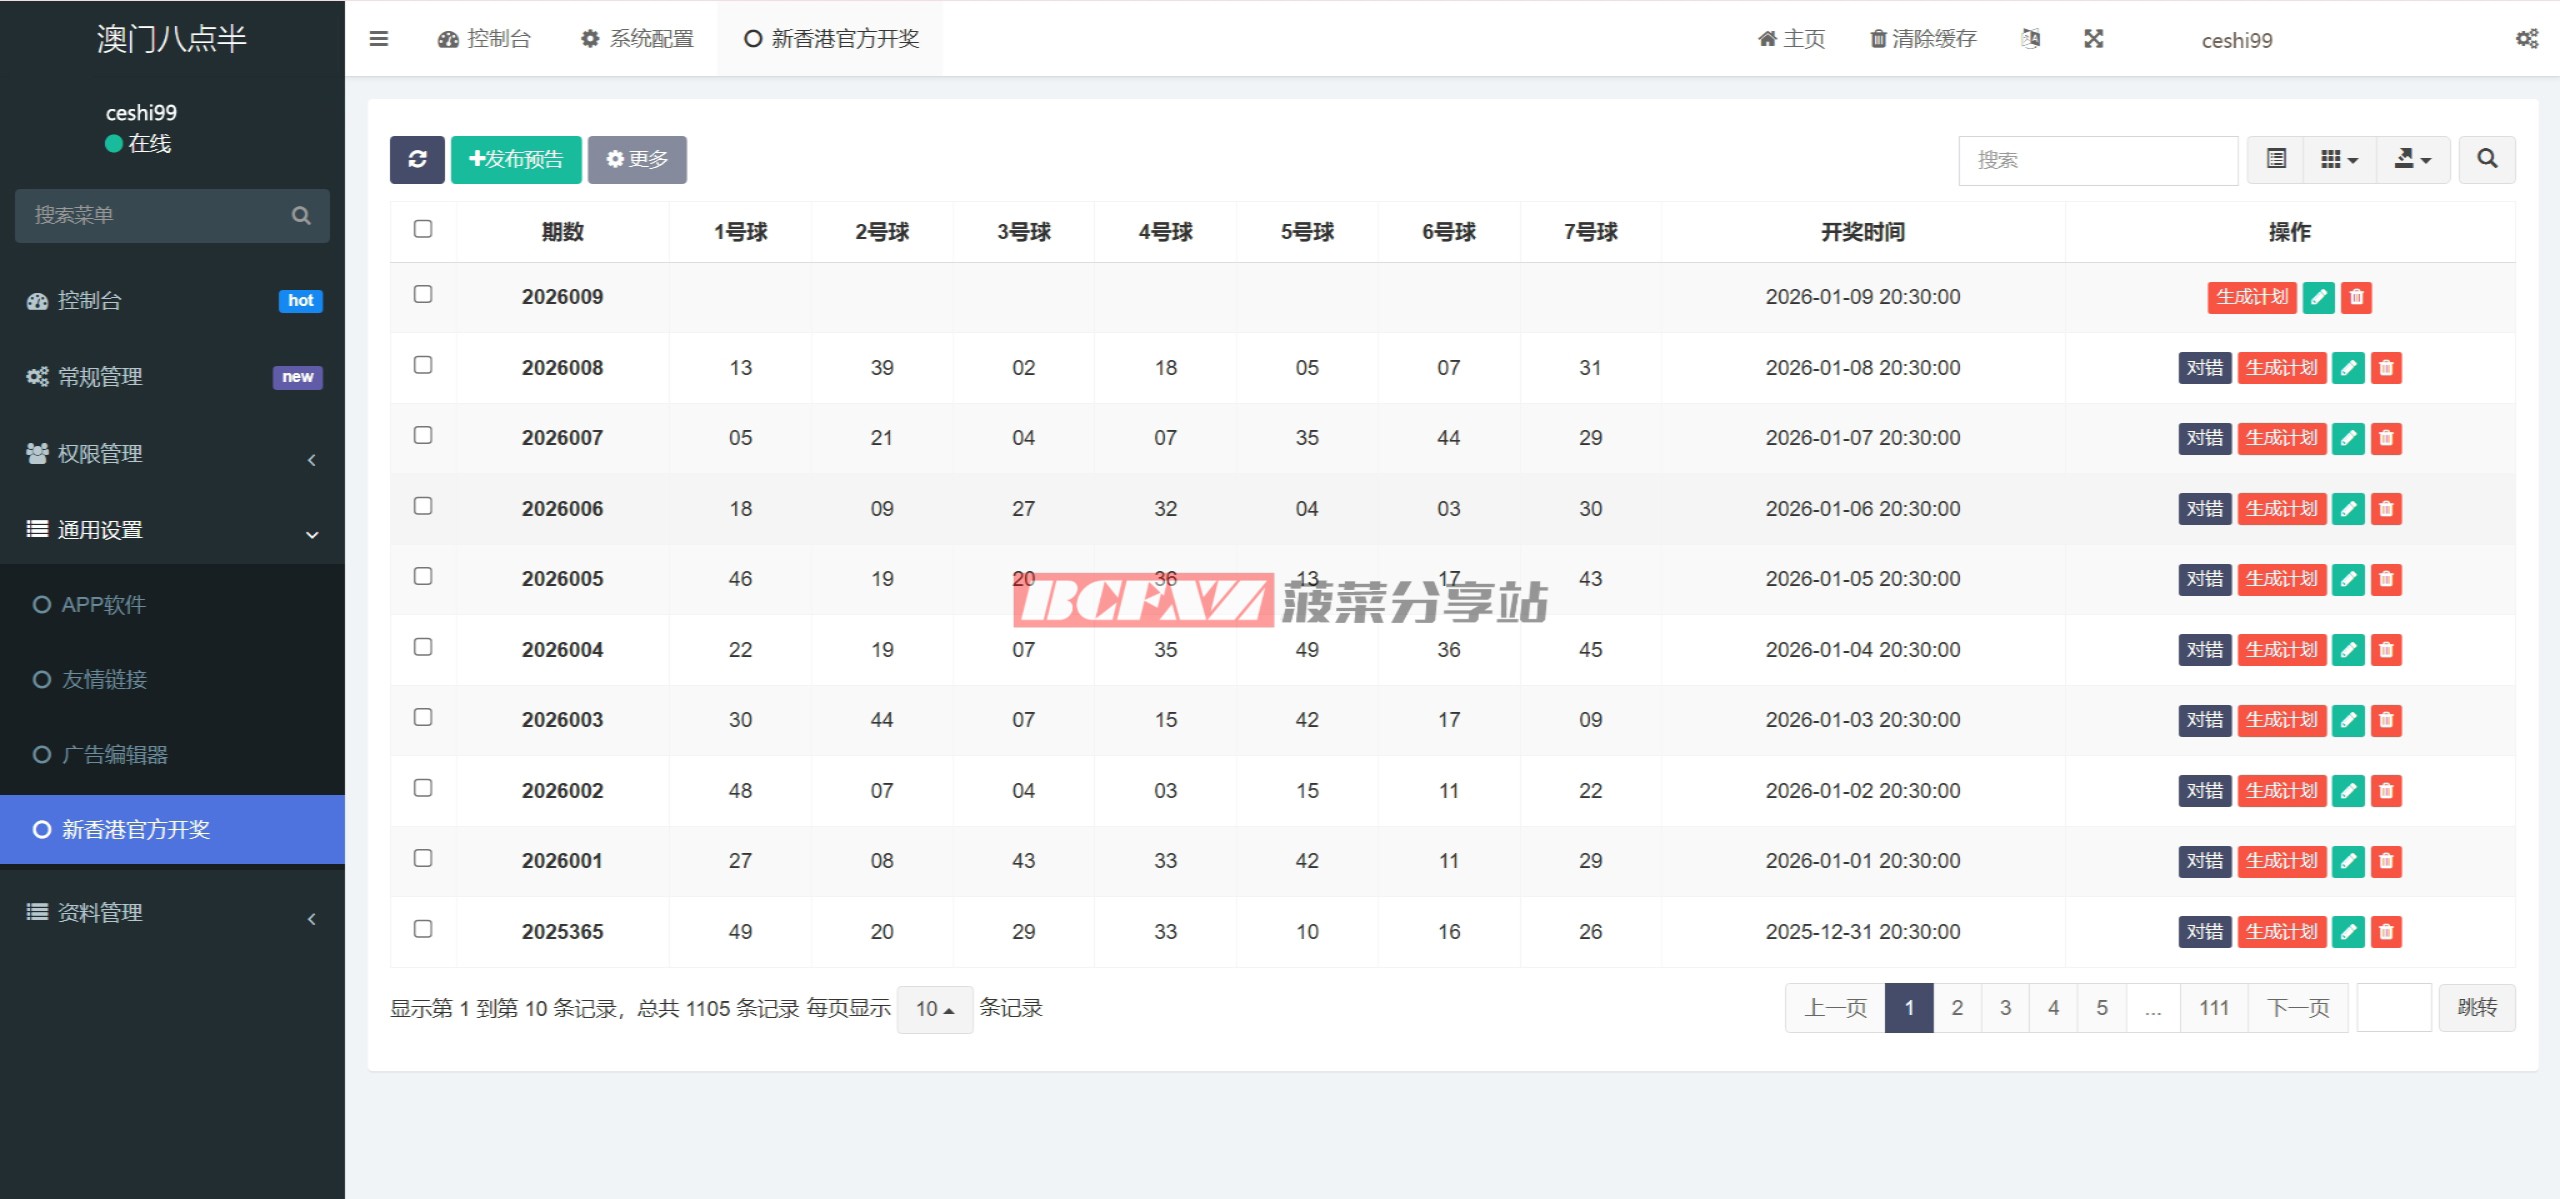
Task: Click the green edit pencil for row 2026008
Action: coord(2347,368)
